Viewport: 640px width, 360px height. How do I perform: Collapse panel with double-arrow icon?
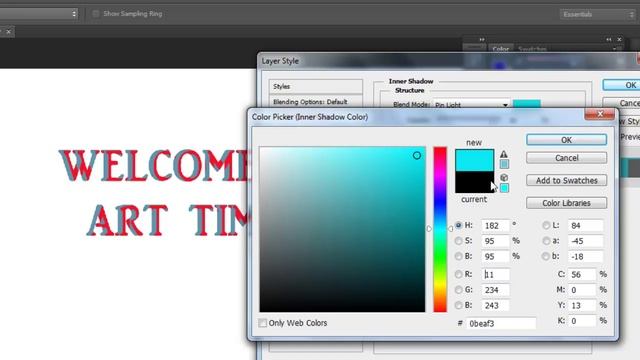(x=609, y=40)
